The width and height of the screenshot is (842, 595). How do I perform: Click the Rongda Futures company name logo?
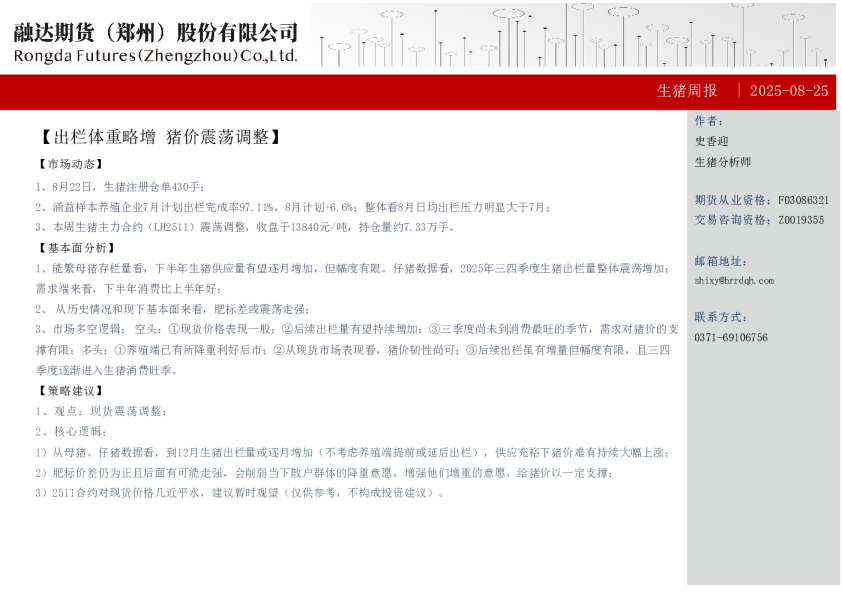(155, 43)
